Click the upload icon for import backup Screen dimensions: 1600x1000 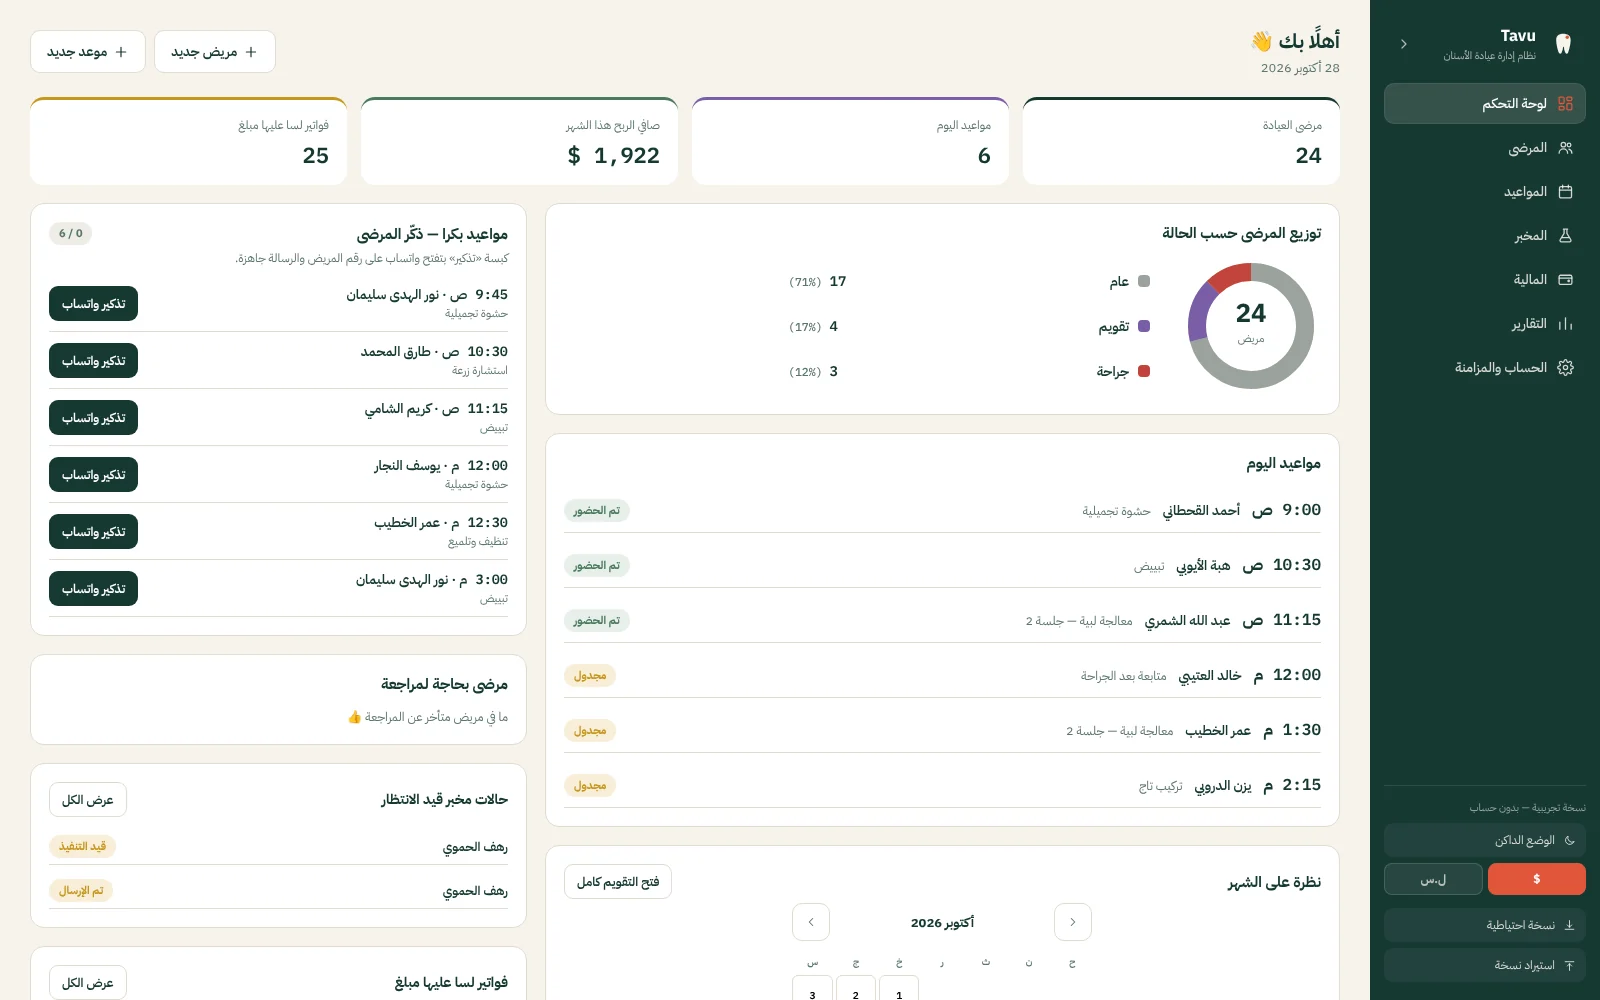pyautogui.click(x=1569, y=965)
